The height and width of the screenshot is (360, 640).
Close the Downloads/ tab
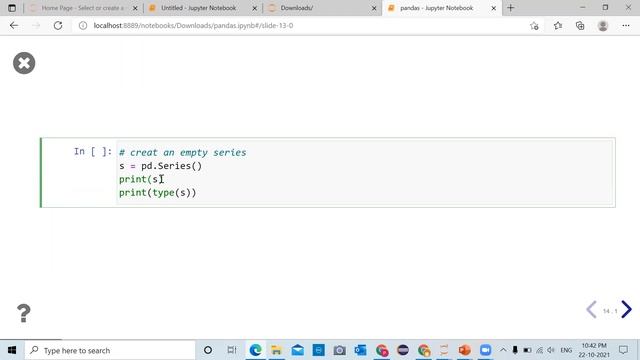click(x=374, y=8)
